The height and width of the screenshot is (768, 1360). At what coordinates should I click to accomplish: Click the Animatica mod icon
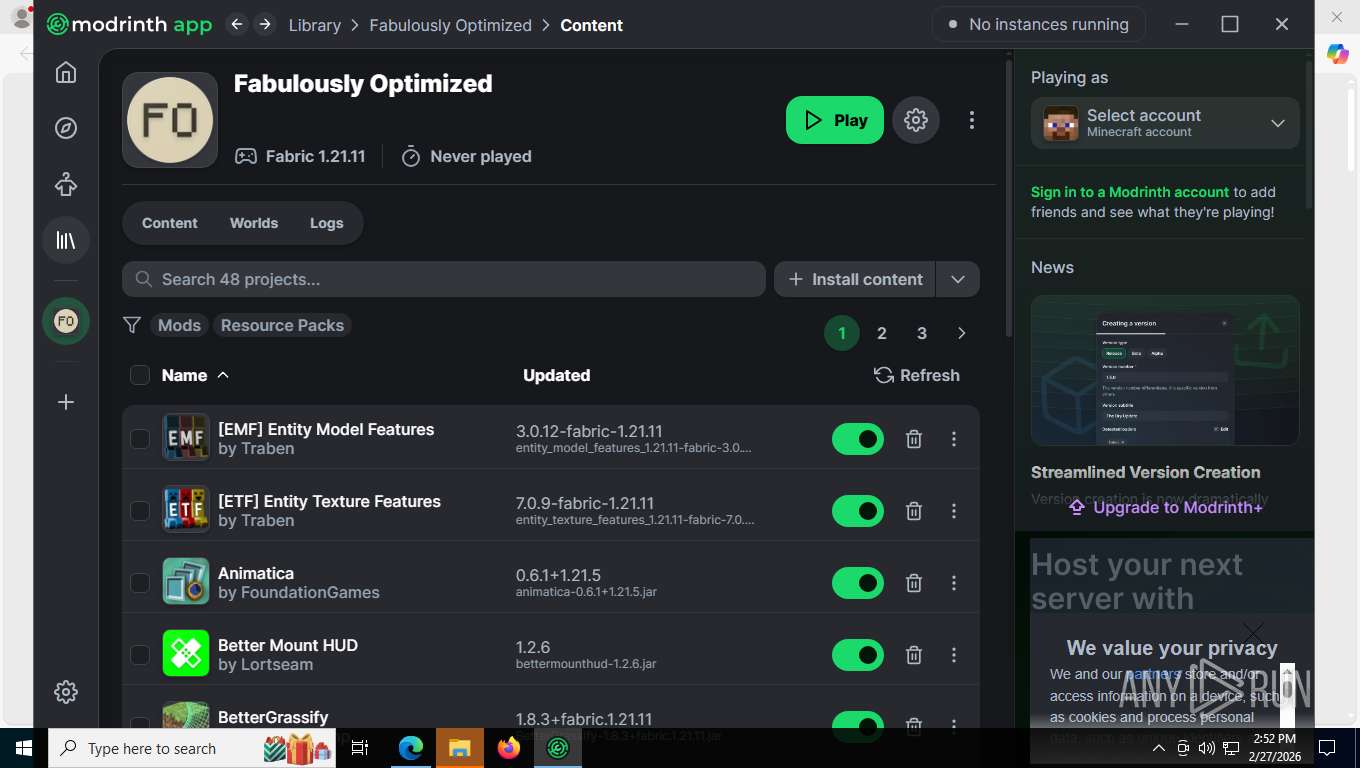pyautogui.click(x=186, y=581)
